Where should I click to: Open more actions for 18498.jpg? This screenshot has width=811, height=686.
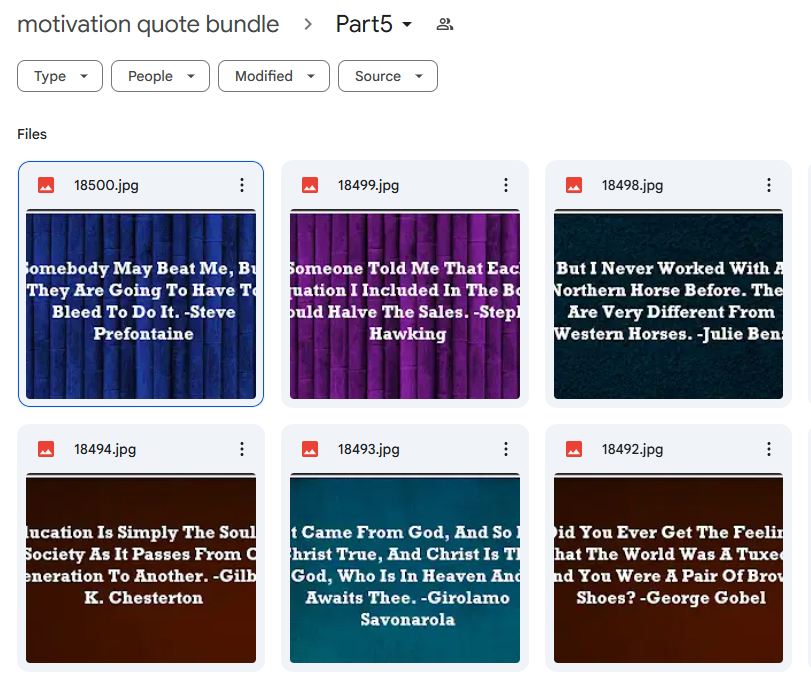pos(769,185)
